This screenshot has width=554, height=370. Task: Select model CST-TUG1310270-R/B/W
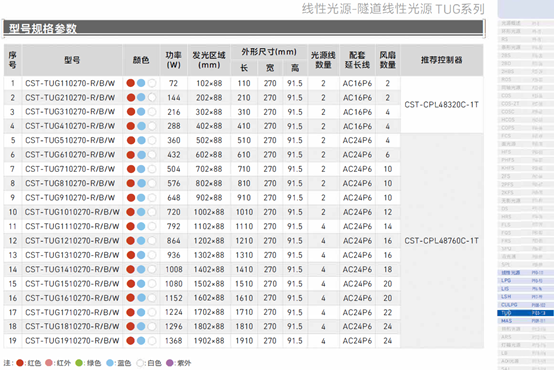[x=72, y=255]
